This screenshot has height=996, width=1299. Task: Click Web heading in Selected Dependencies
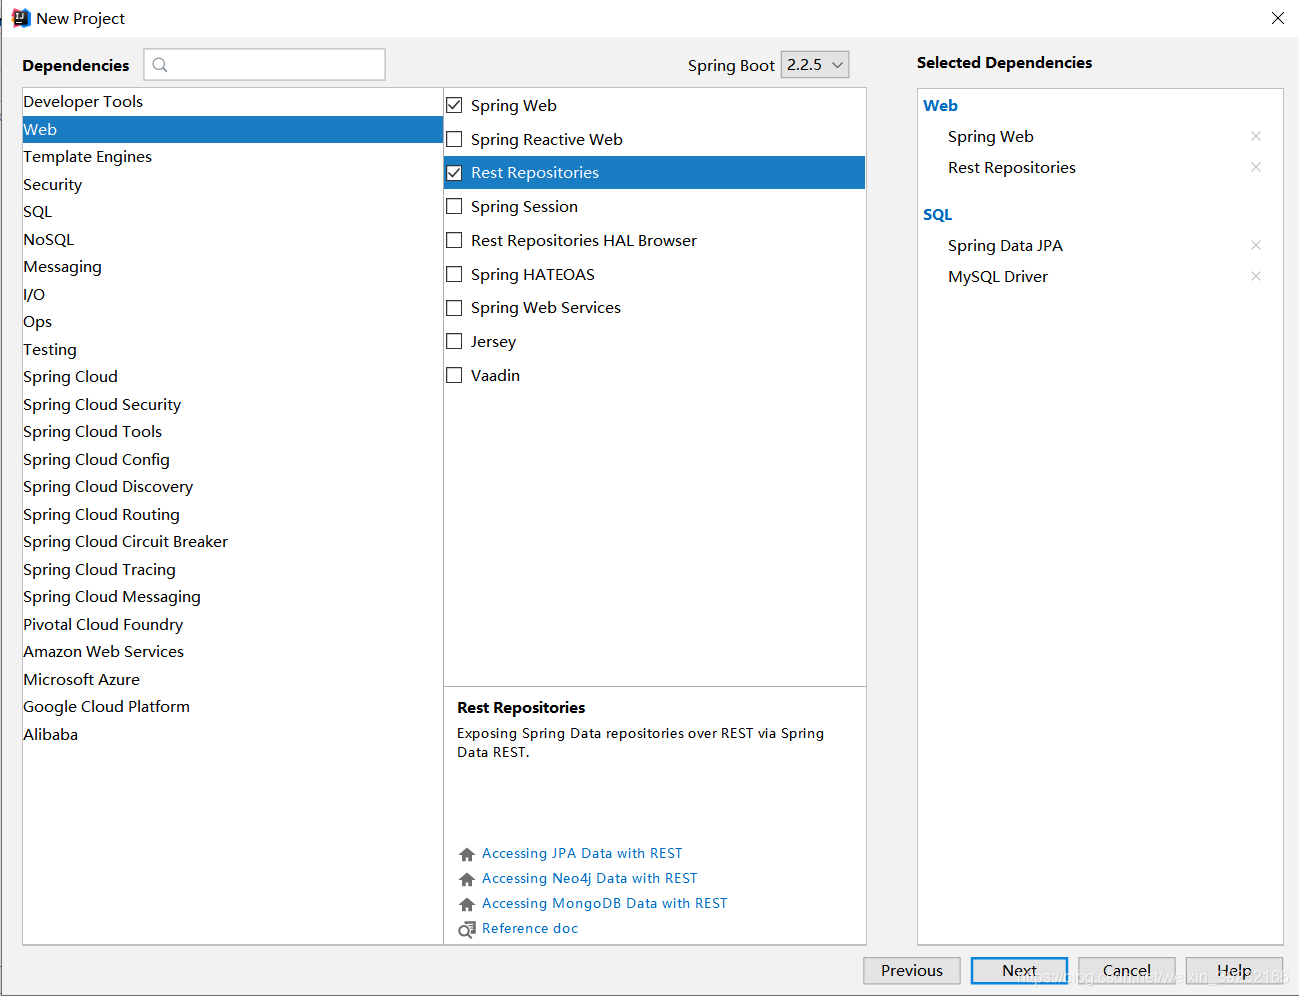(940, 106)
